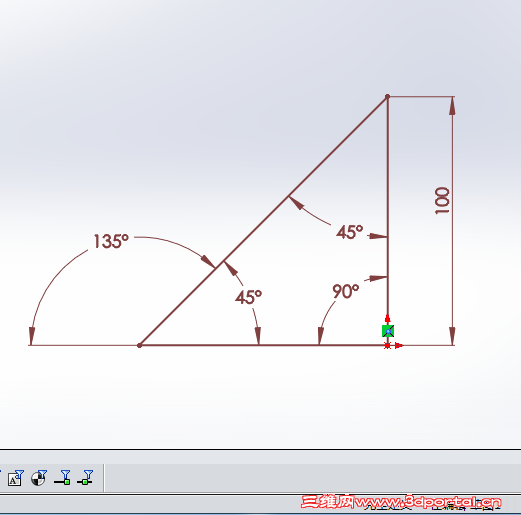Image resolution: width=521 pixels, height=515 pixels.
Task: Select the top vertex endpoint of the triangle
Action: click(x=387, y=96)
